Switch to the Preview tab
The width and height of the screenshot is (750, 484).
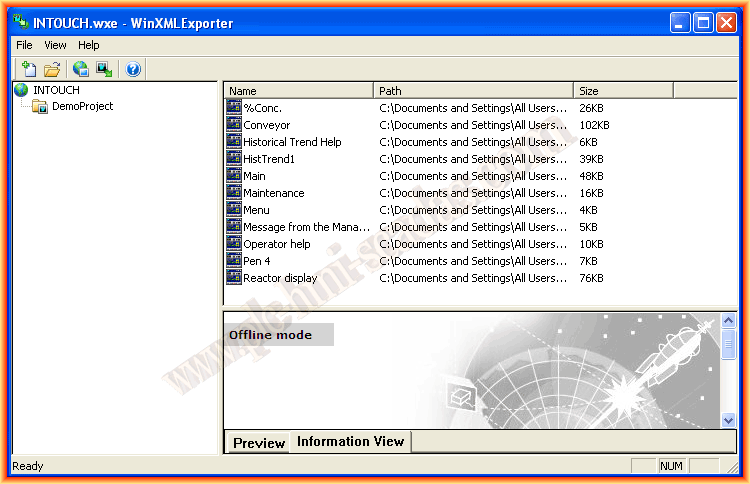point(259,443)
